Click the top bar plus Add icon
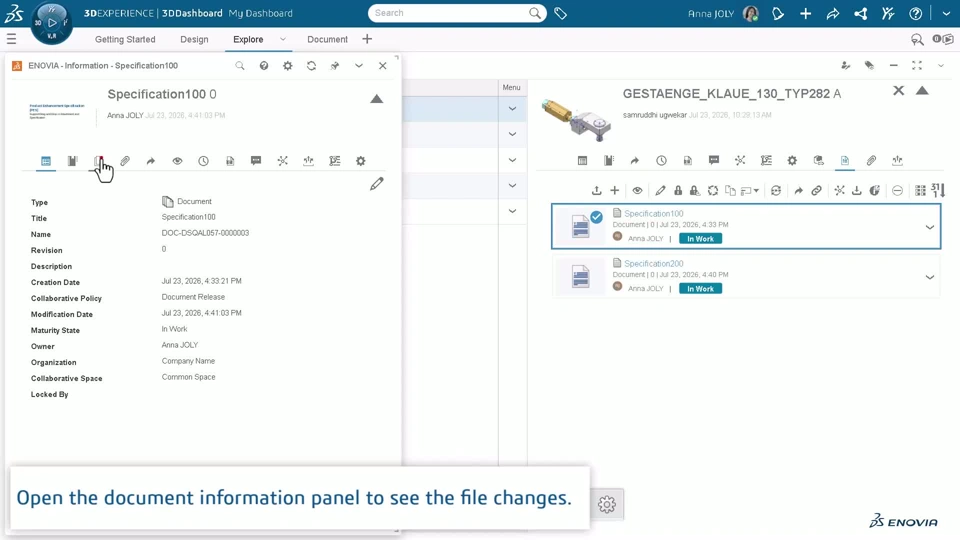Image resolution: width=960 pixels, height=540 pixels. pyautogui.click(x=806, y=13)
